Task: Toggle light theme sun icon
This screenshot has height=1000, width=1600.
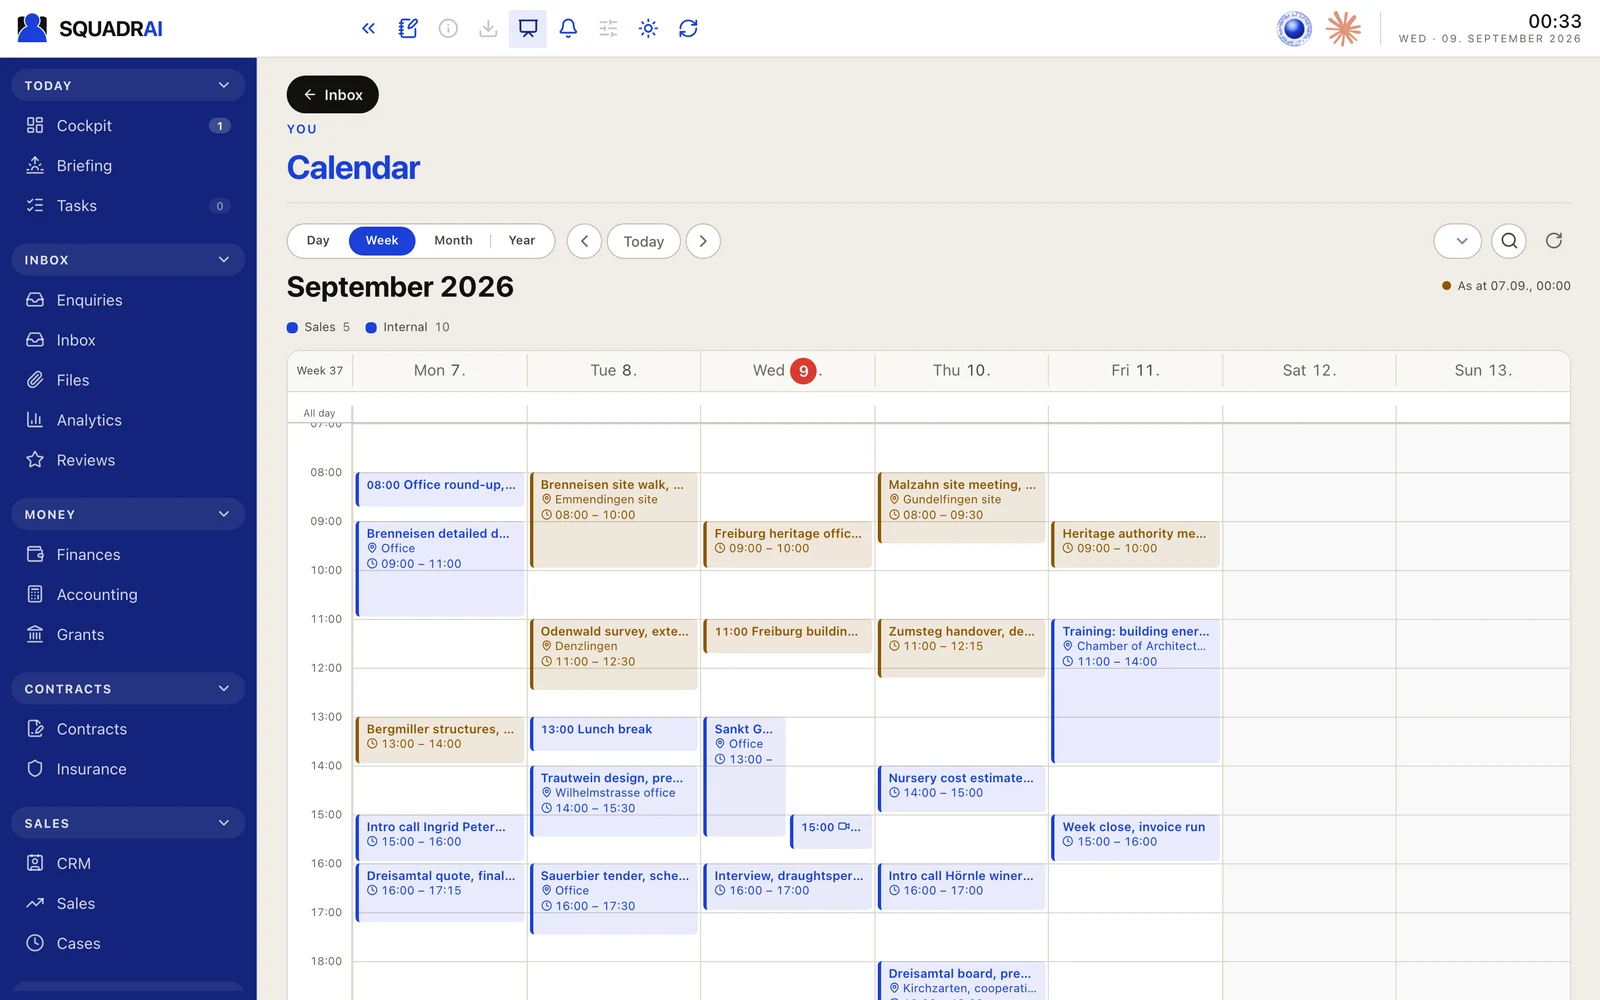Action: tap(648, 28)
